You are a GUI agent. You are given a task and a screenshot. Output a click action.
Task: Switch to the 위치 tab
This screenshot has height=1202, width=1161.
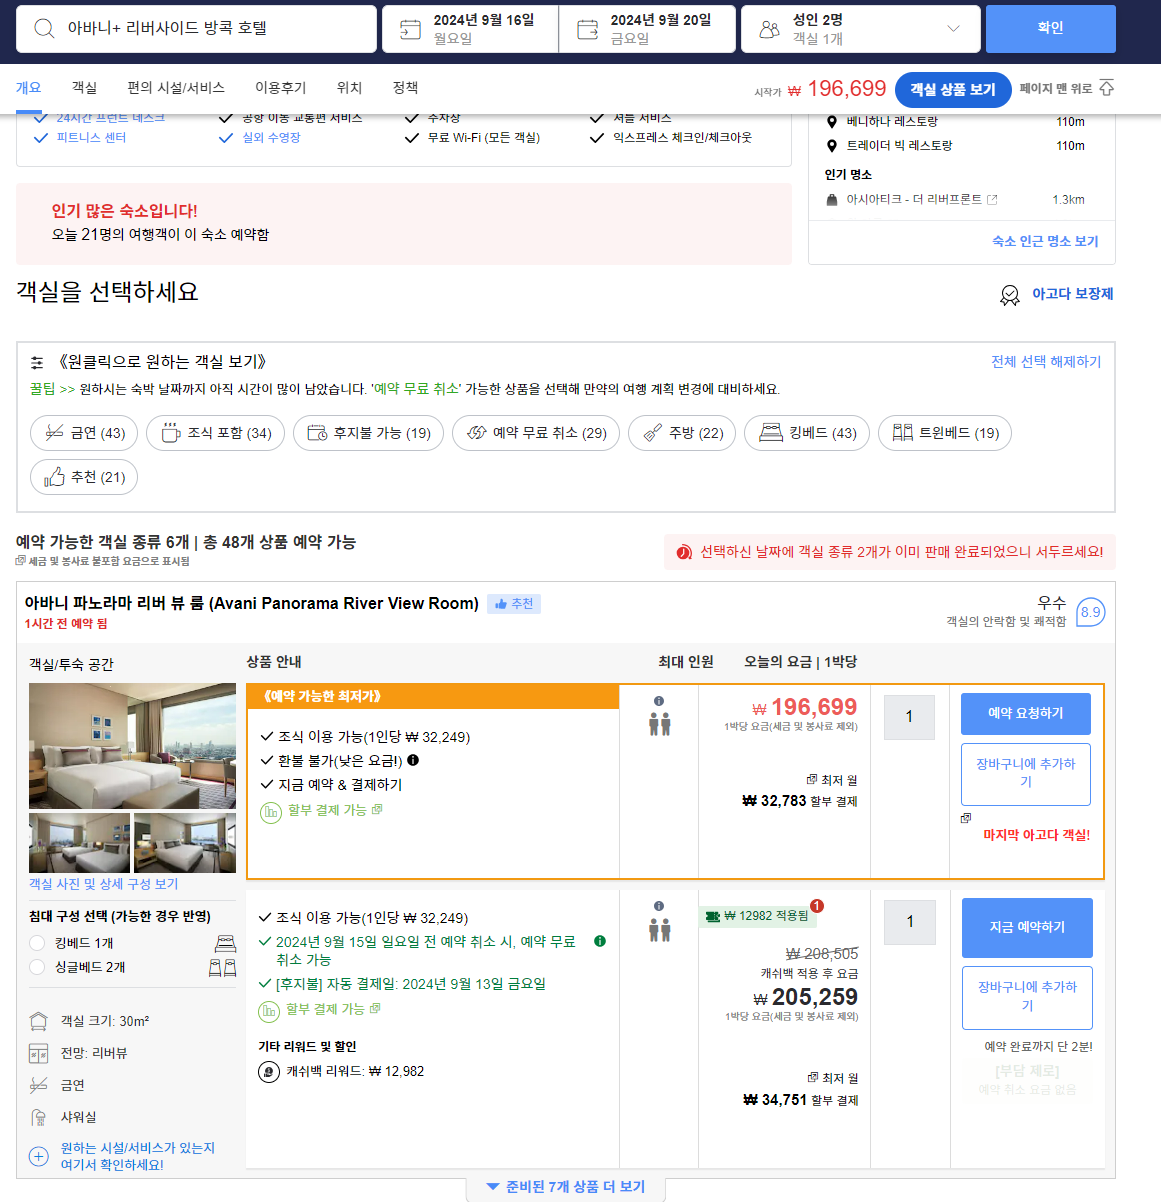tap(350, 88)
